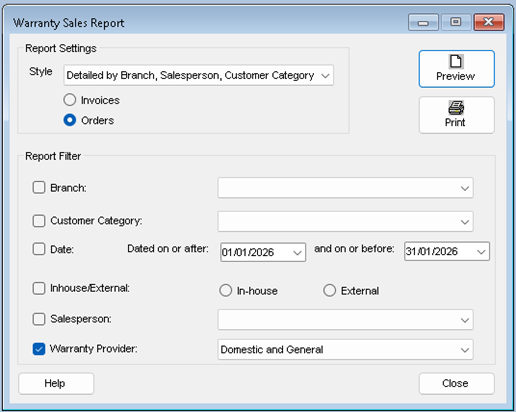
Task: Click the Print button
Action: click(456, 115)
